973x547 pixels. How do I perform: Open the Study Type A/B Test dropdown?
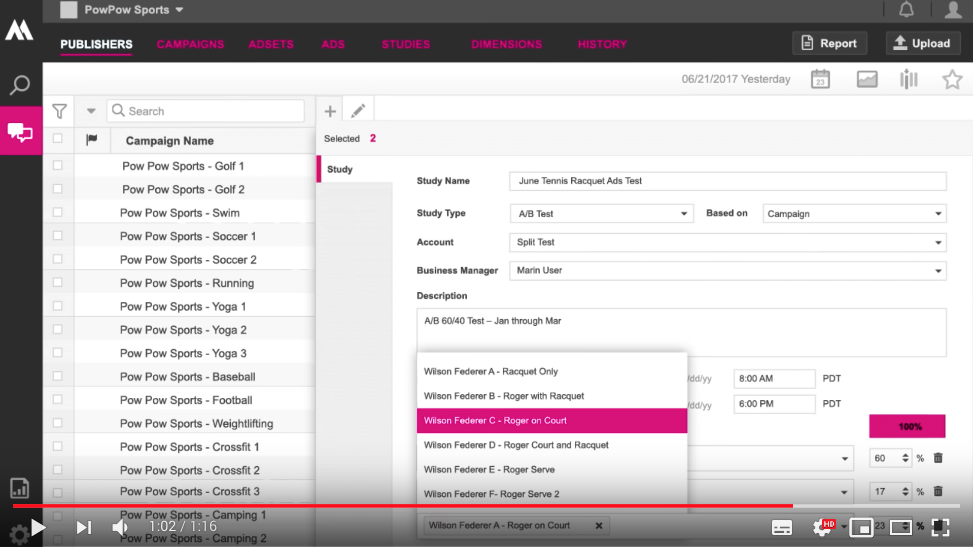(601, 214)
